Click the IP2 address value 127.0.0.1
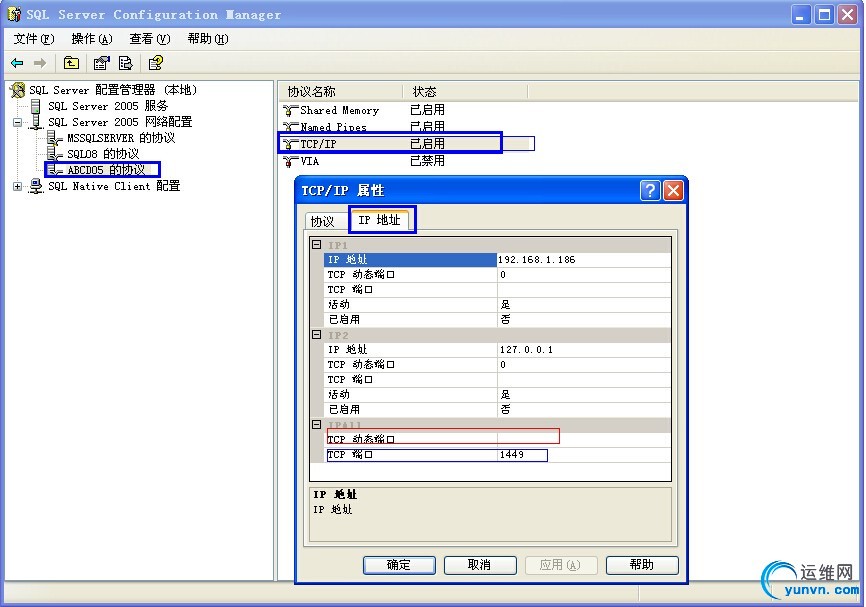This screenshot has width=866, height=607. pos(584,350)
